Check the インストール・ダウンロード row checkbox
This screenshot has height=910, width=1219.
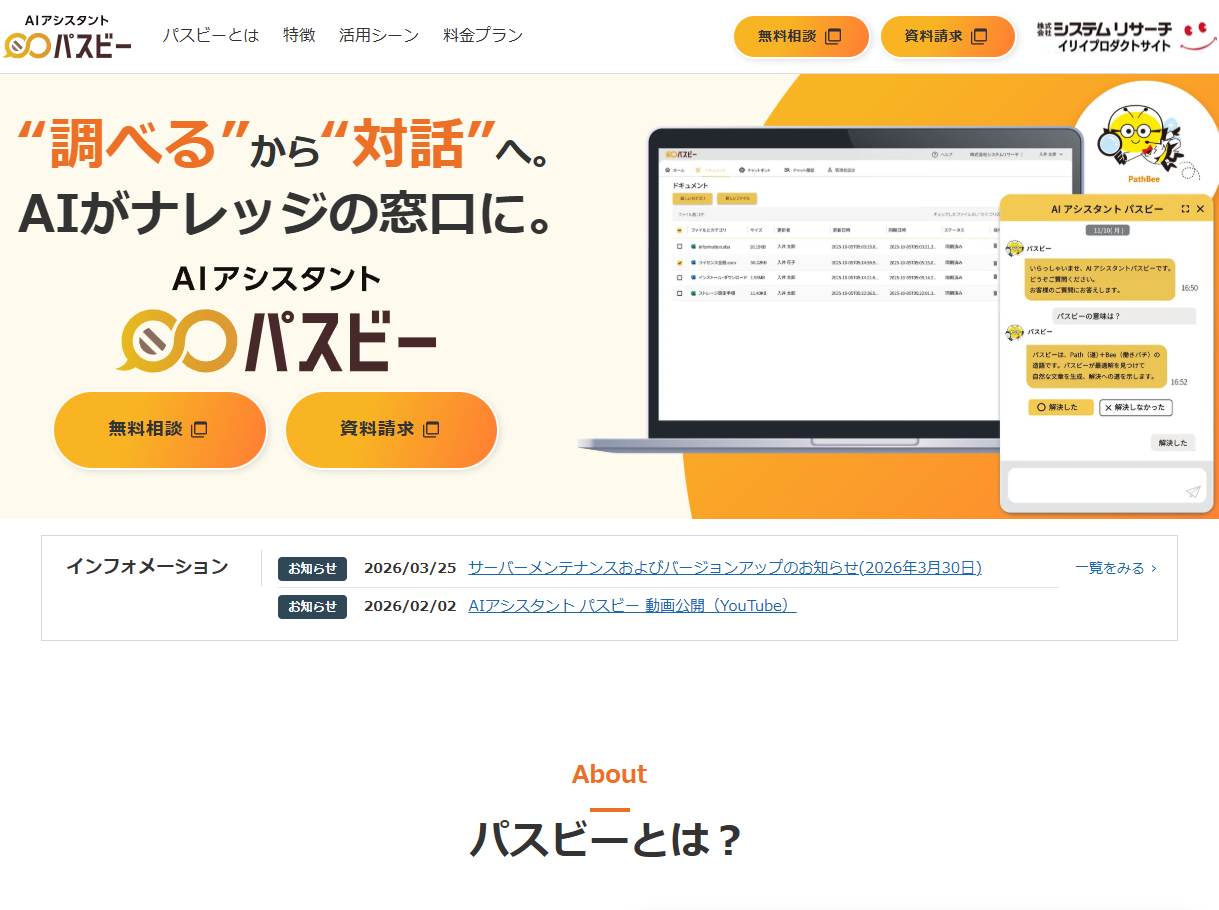[x=679, y=277]
